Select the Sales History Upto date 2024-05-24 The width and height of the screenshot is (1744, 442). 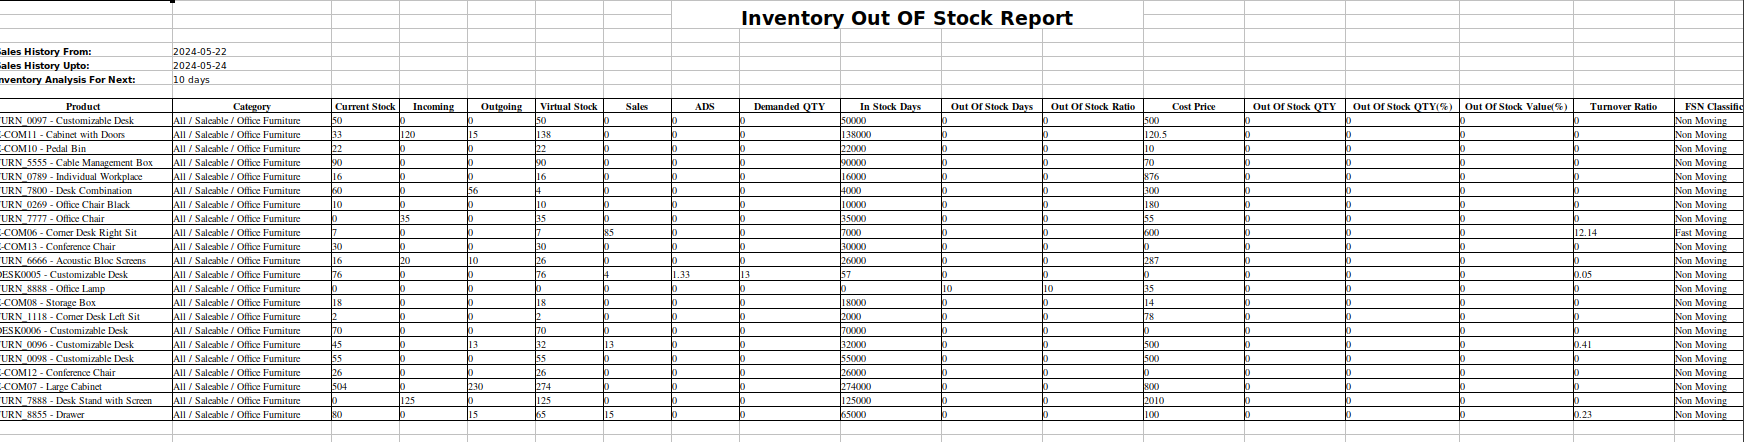200,66
